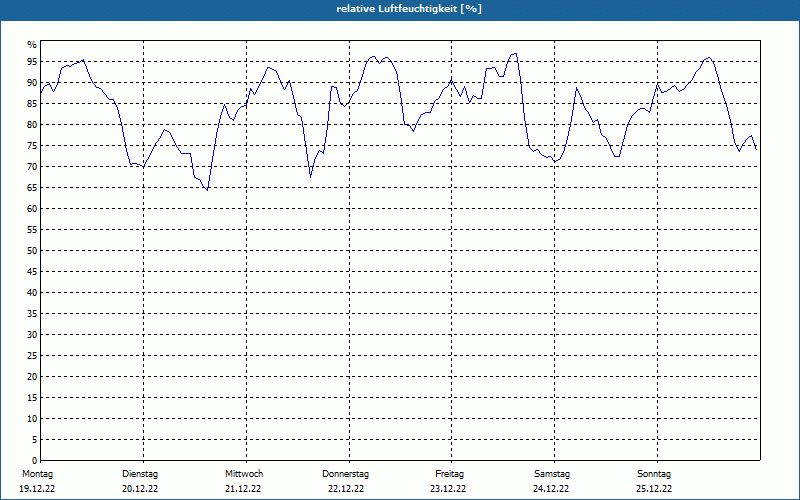
Task: Click the 60 y-axis value
Action: 32,209
